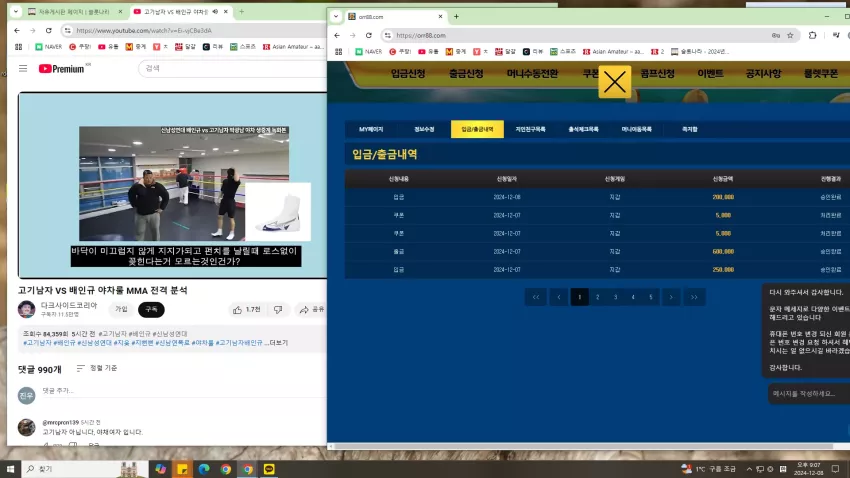
Task: Open NAVER bookmark in YouTube window
Action: coord(48,47)
